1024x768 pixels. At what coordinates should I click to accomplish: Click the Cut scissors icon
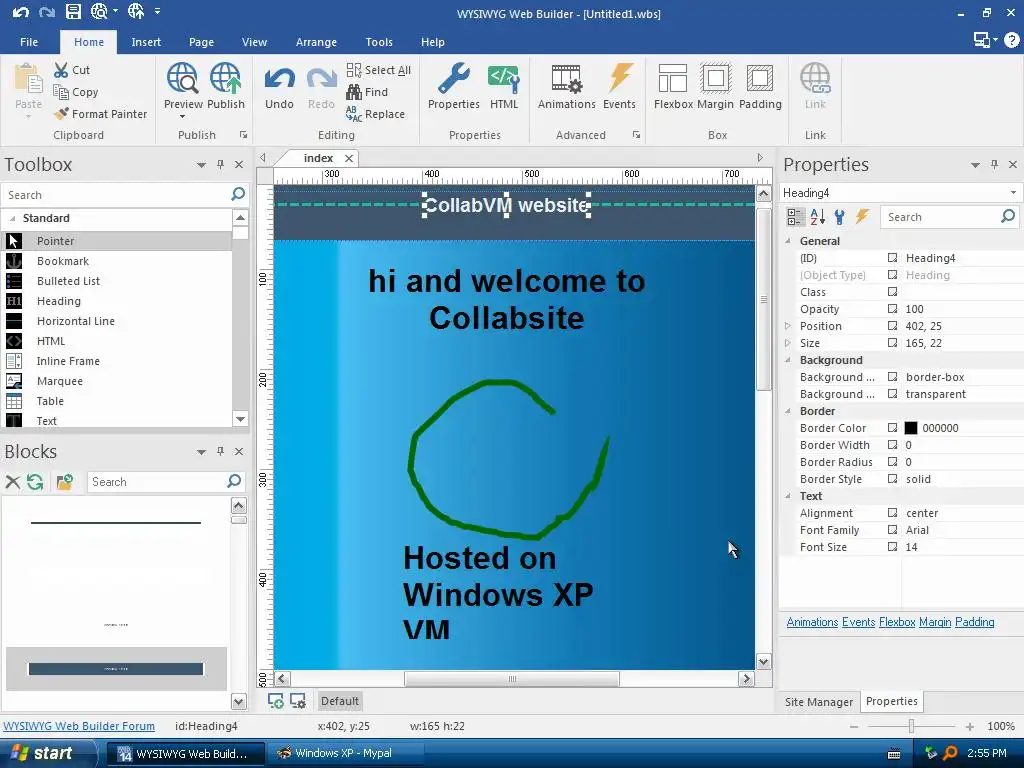61,70
